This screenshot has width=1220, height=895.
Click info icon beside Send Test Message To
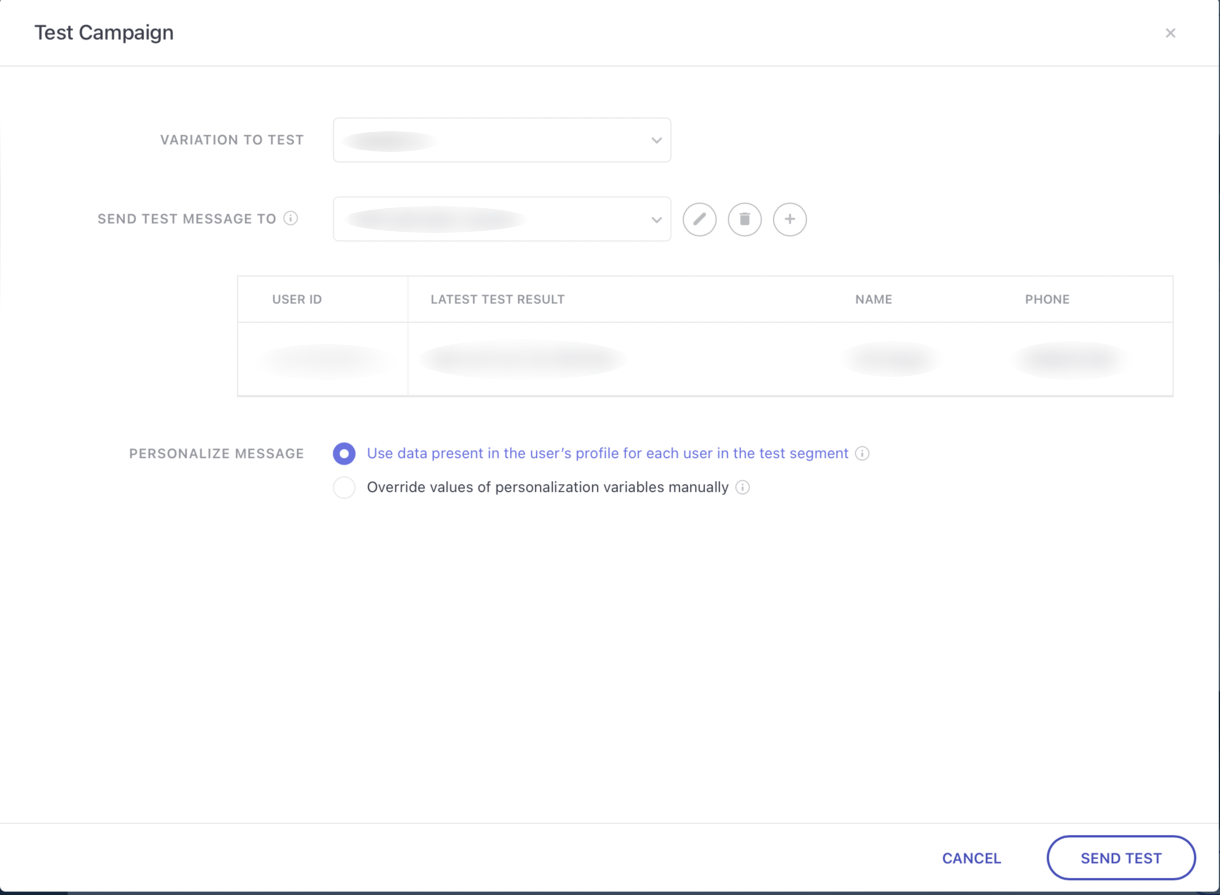tap(291, 218)
